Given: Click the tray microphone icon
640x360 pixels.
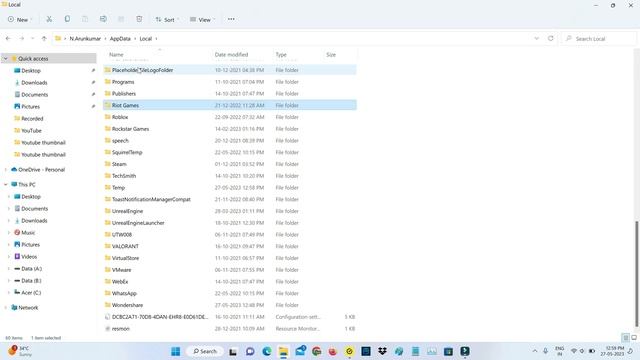Looking at the screenshot, I should [545, 351].
